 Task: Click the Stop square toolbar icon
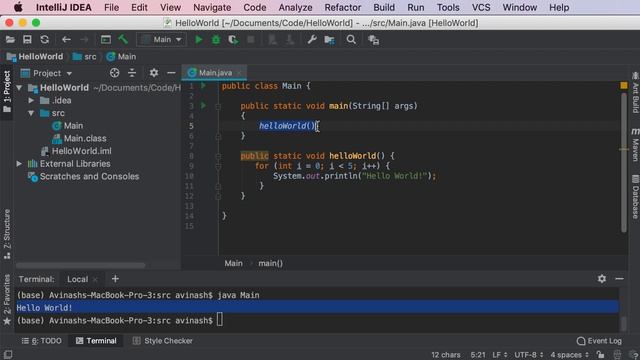point(251,40)
